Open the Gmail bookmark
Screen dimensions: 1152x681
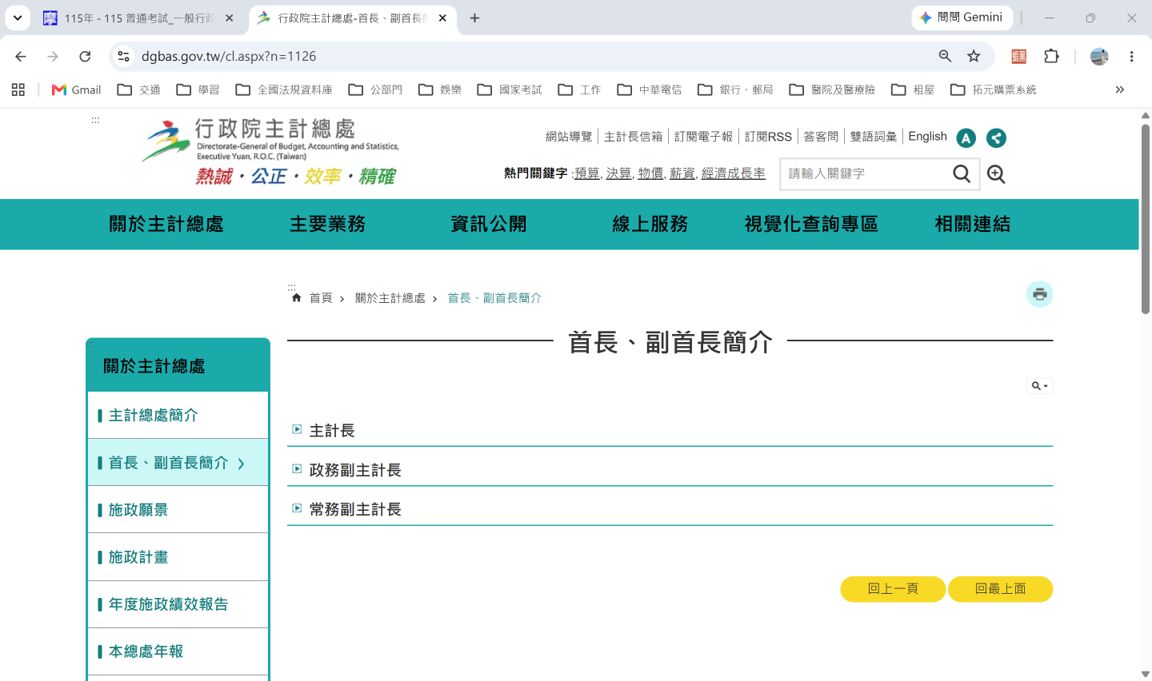tap(76, 90)
